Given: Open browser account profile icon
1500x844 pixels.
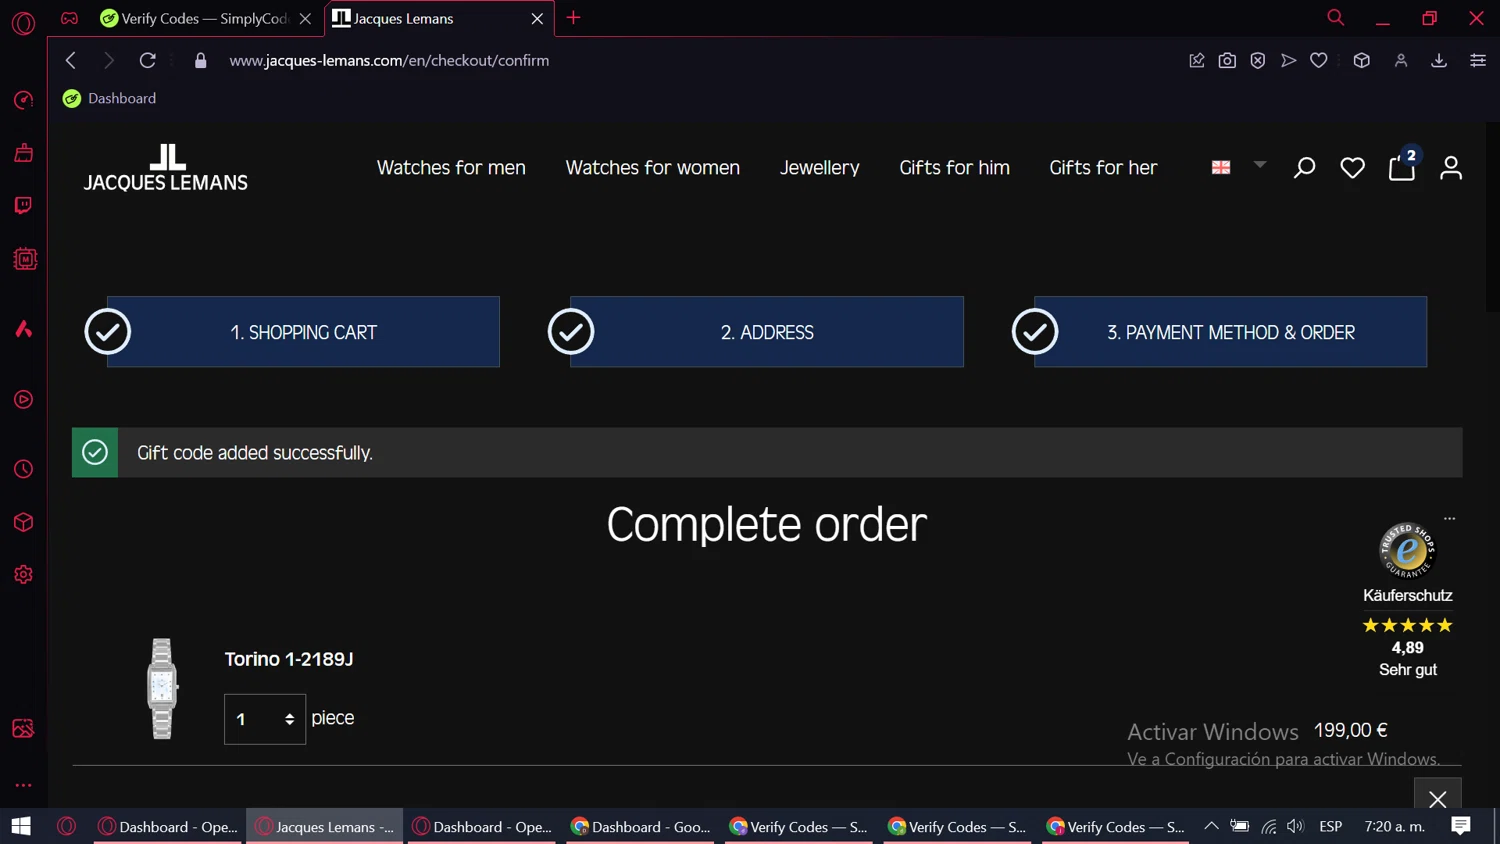Looking at the screenshot, I should (x=1401, y=60).
